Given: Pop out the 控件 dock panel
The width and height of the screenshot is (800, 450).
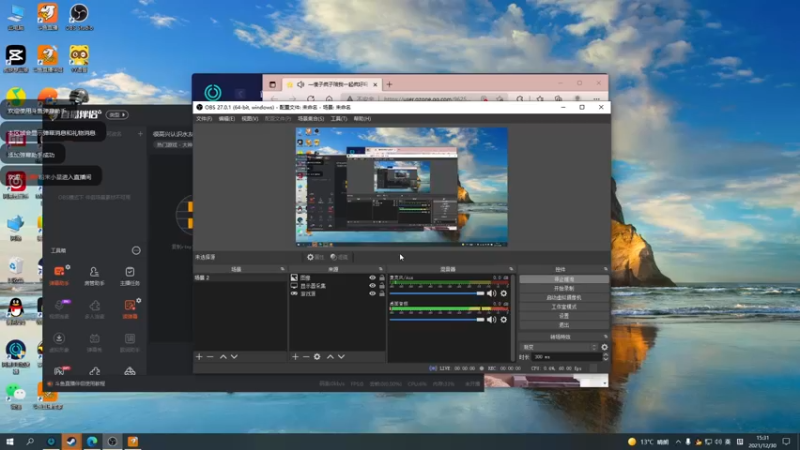Looking at the screenshot, I should click(606, 269).
